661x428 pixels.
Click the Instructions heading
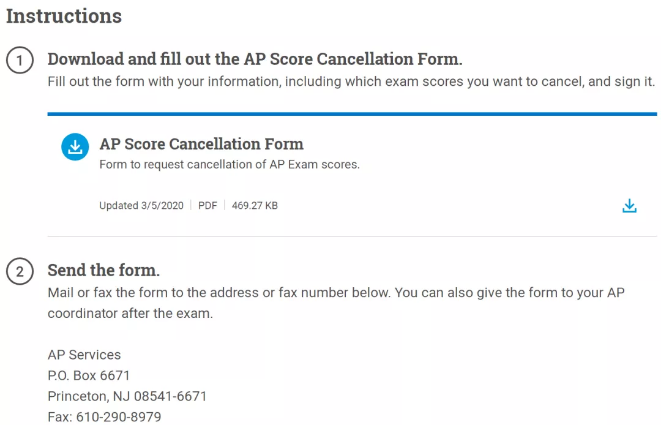click(x=64, y=17)
